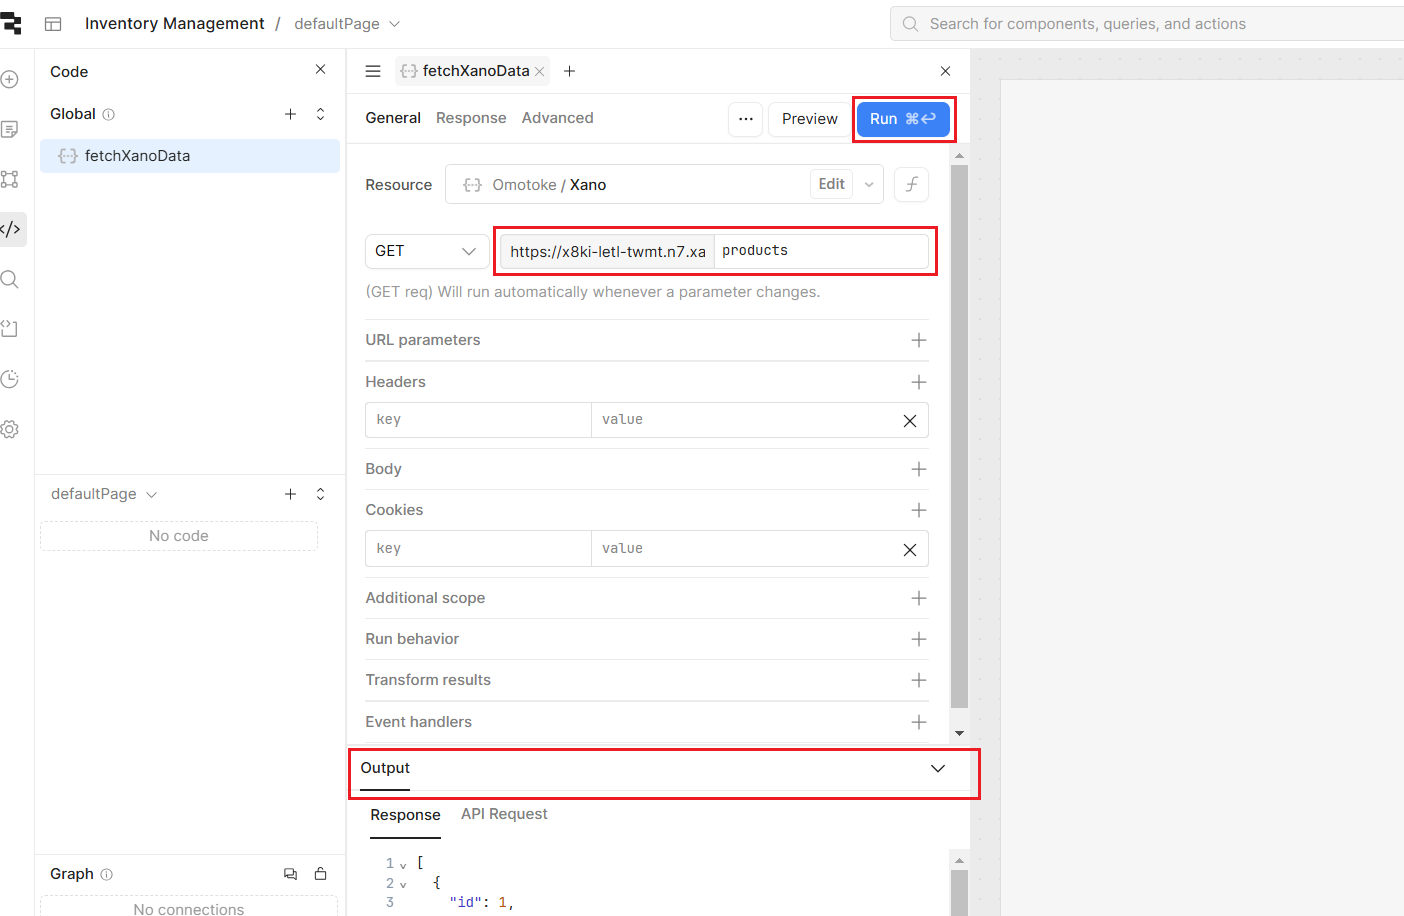Show Global info tooltip icon
1404x916 pixels.
(x=109, y=115)
